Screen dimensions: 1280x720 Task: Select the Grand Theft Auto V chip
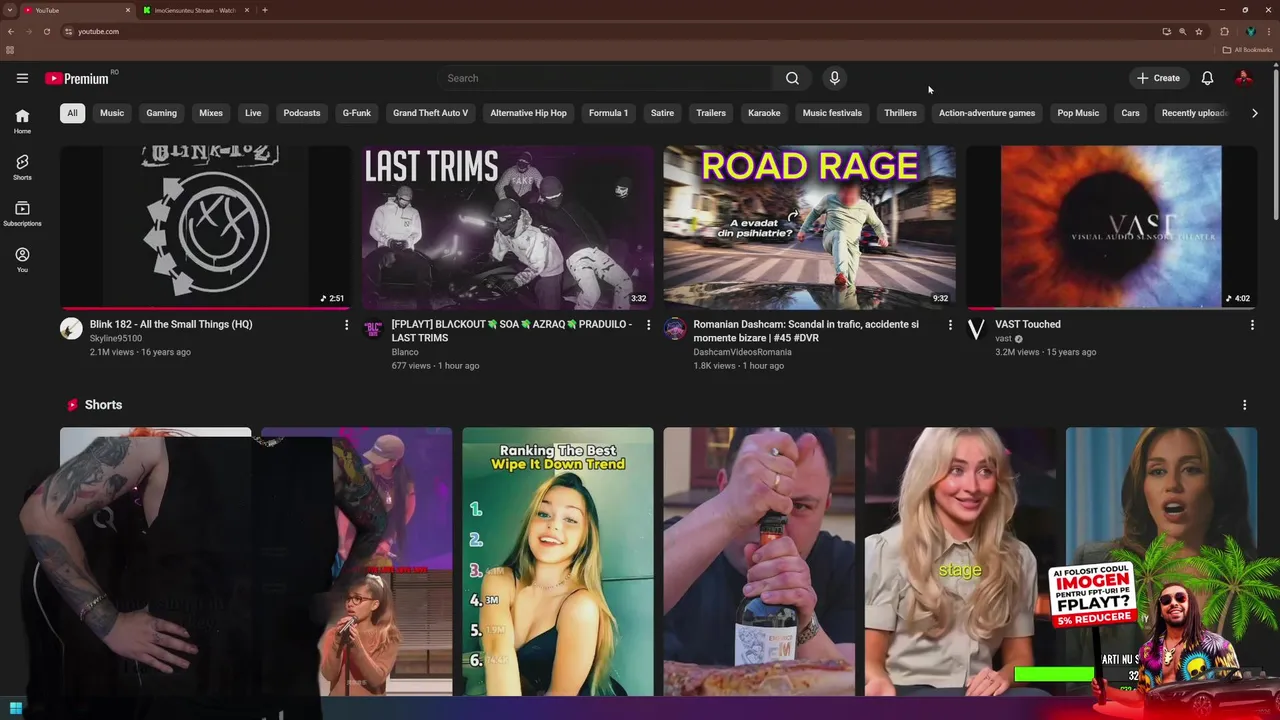pos(430,113)
